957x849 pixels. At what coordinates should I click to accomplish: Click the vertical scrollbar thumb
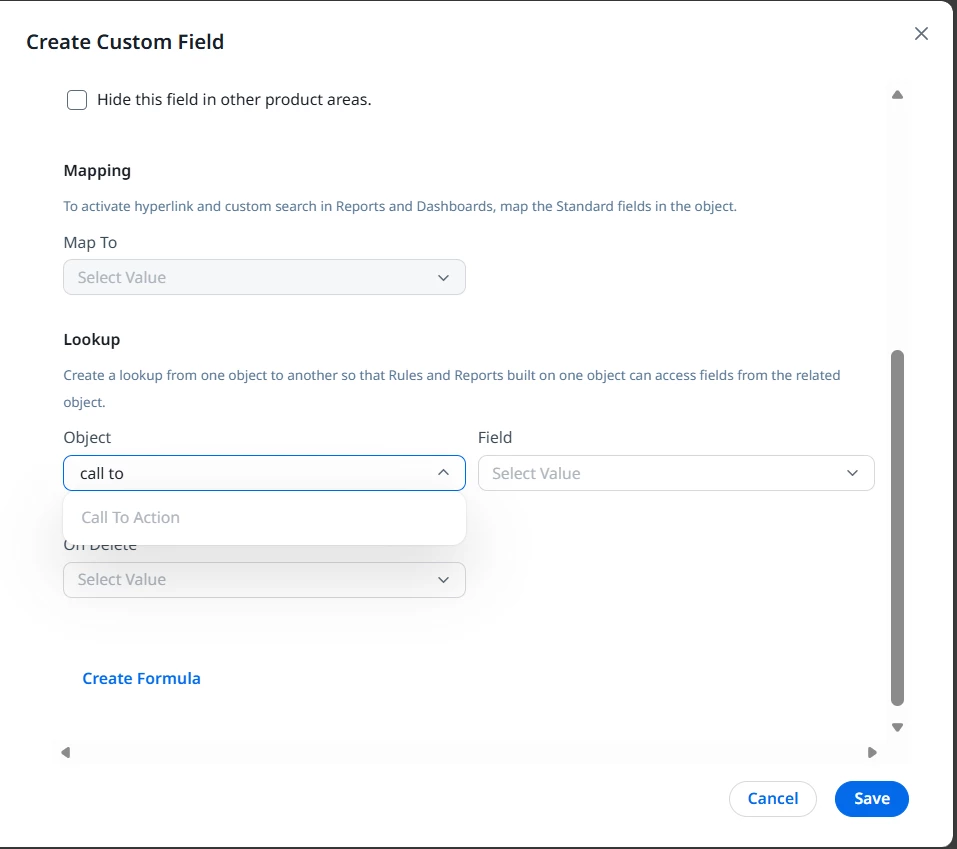tap(897, 528)
